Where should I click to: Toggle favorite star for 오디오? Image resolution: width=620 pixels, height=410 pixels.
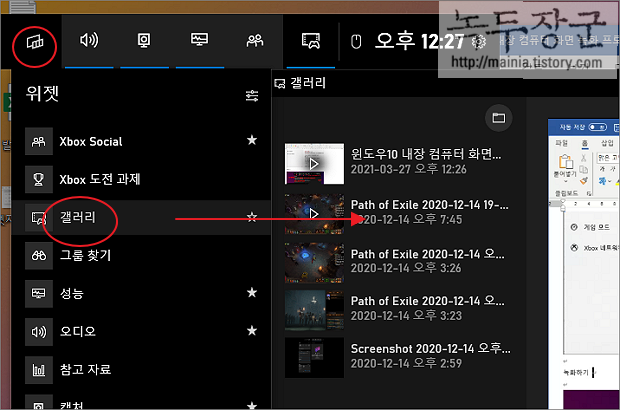[252, 330]
